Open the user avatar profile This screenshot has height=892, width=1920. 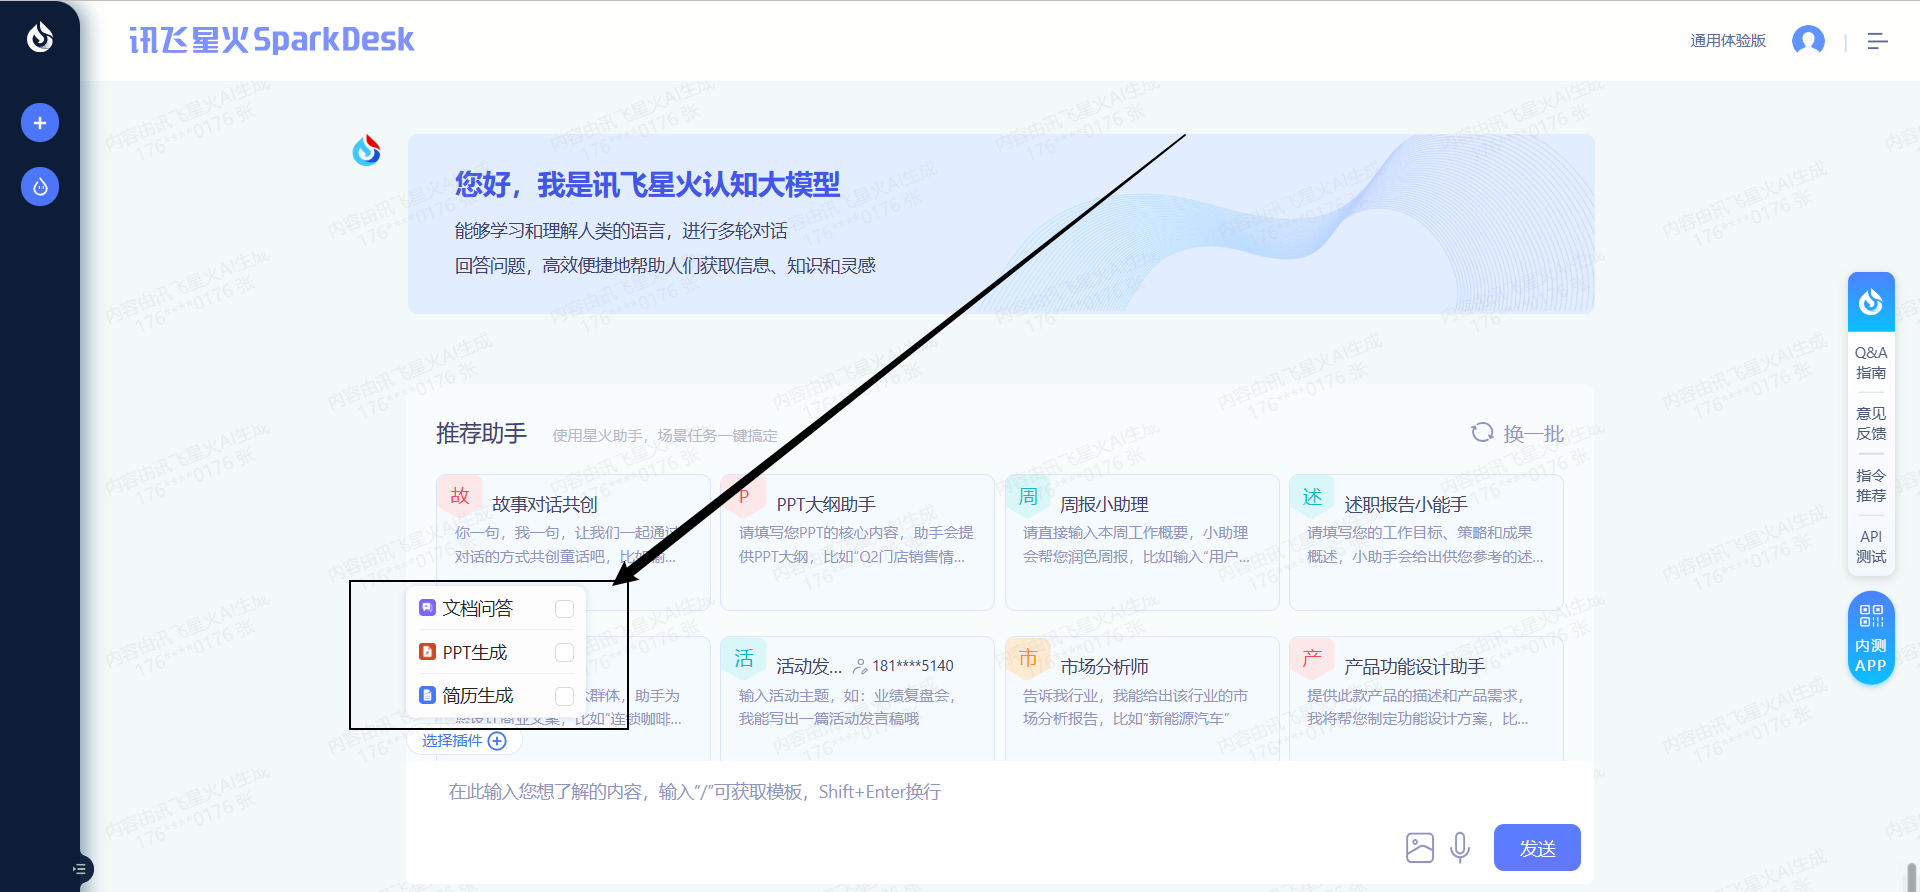(x=1808, y=41)
